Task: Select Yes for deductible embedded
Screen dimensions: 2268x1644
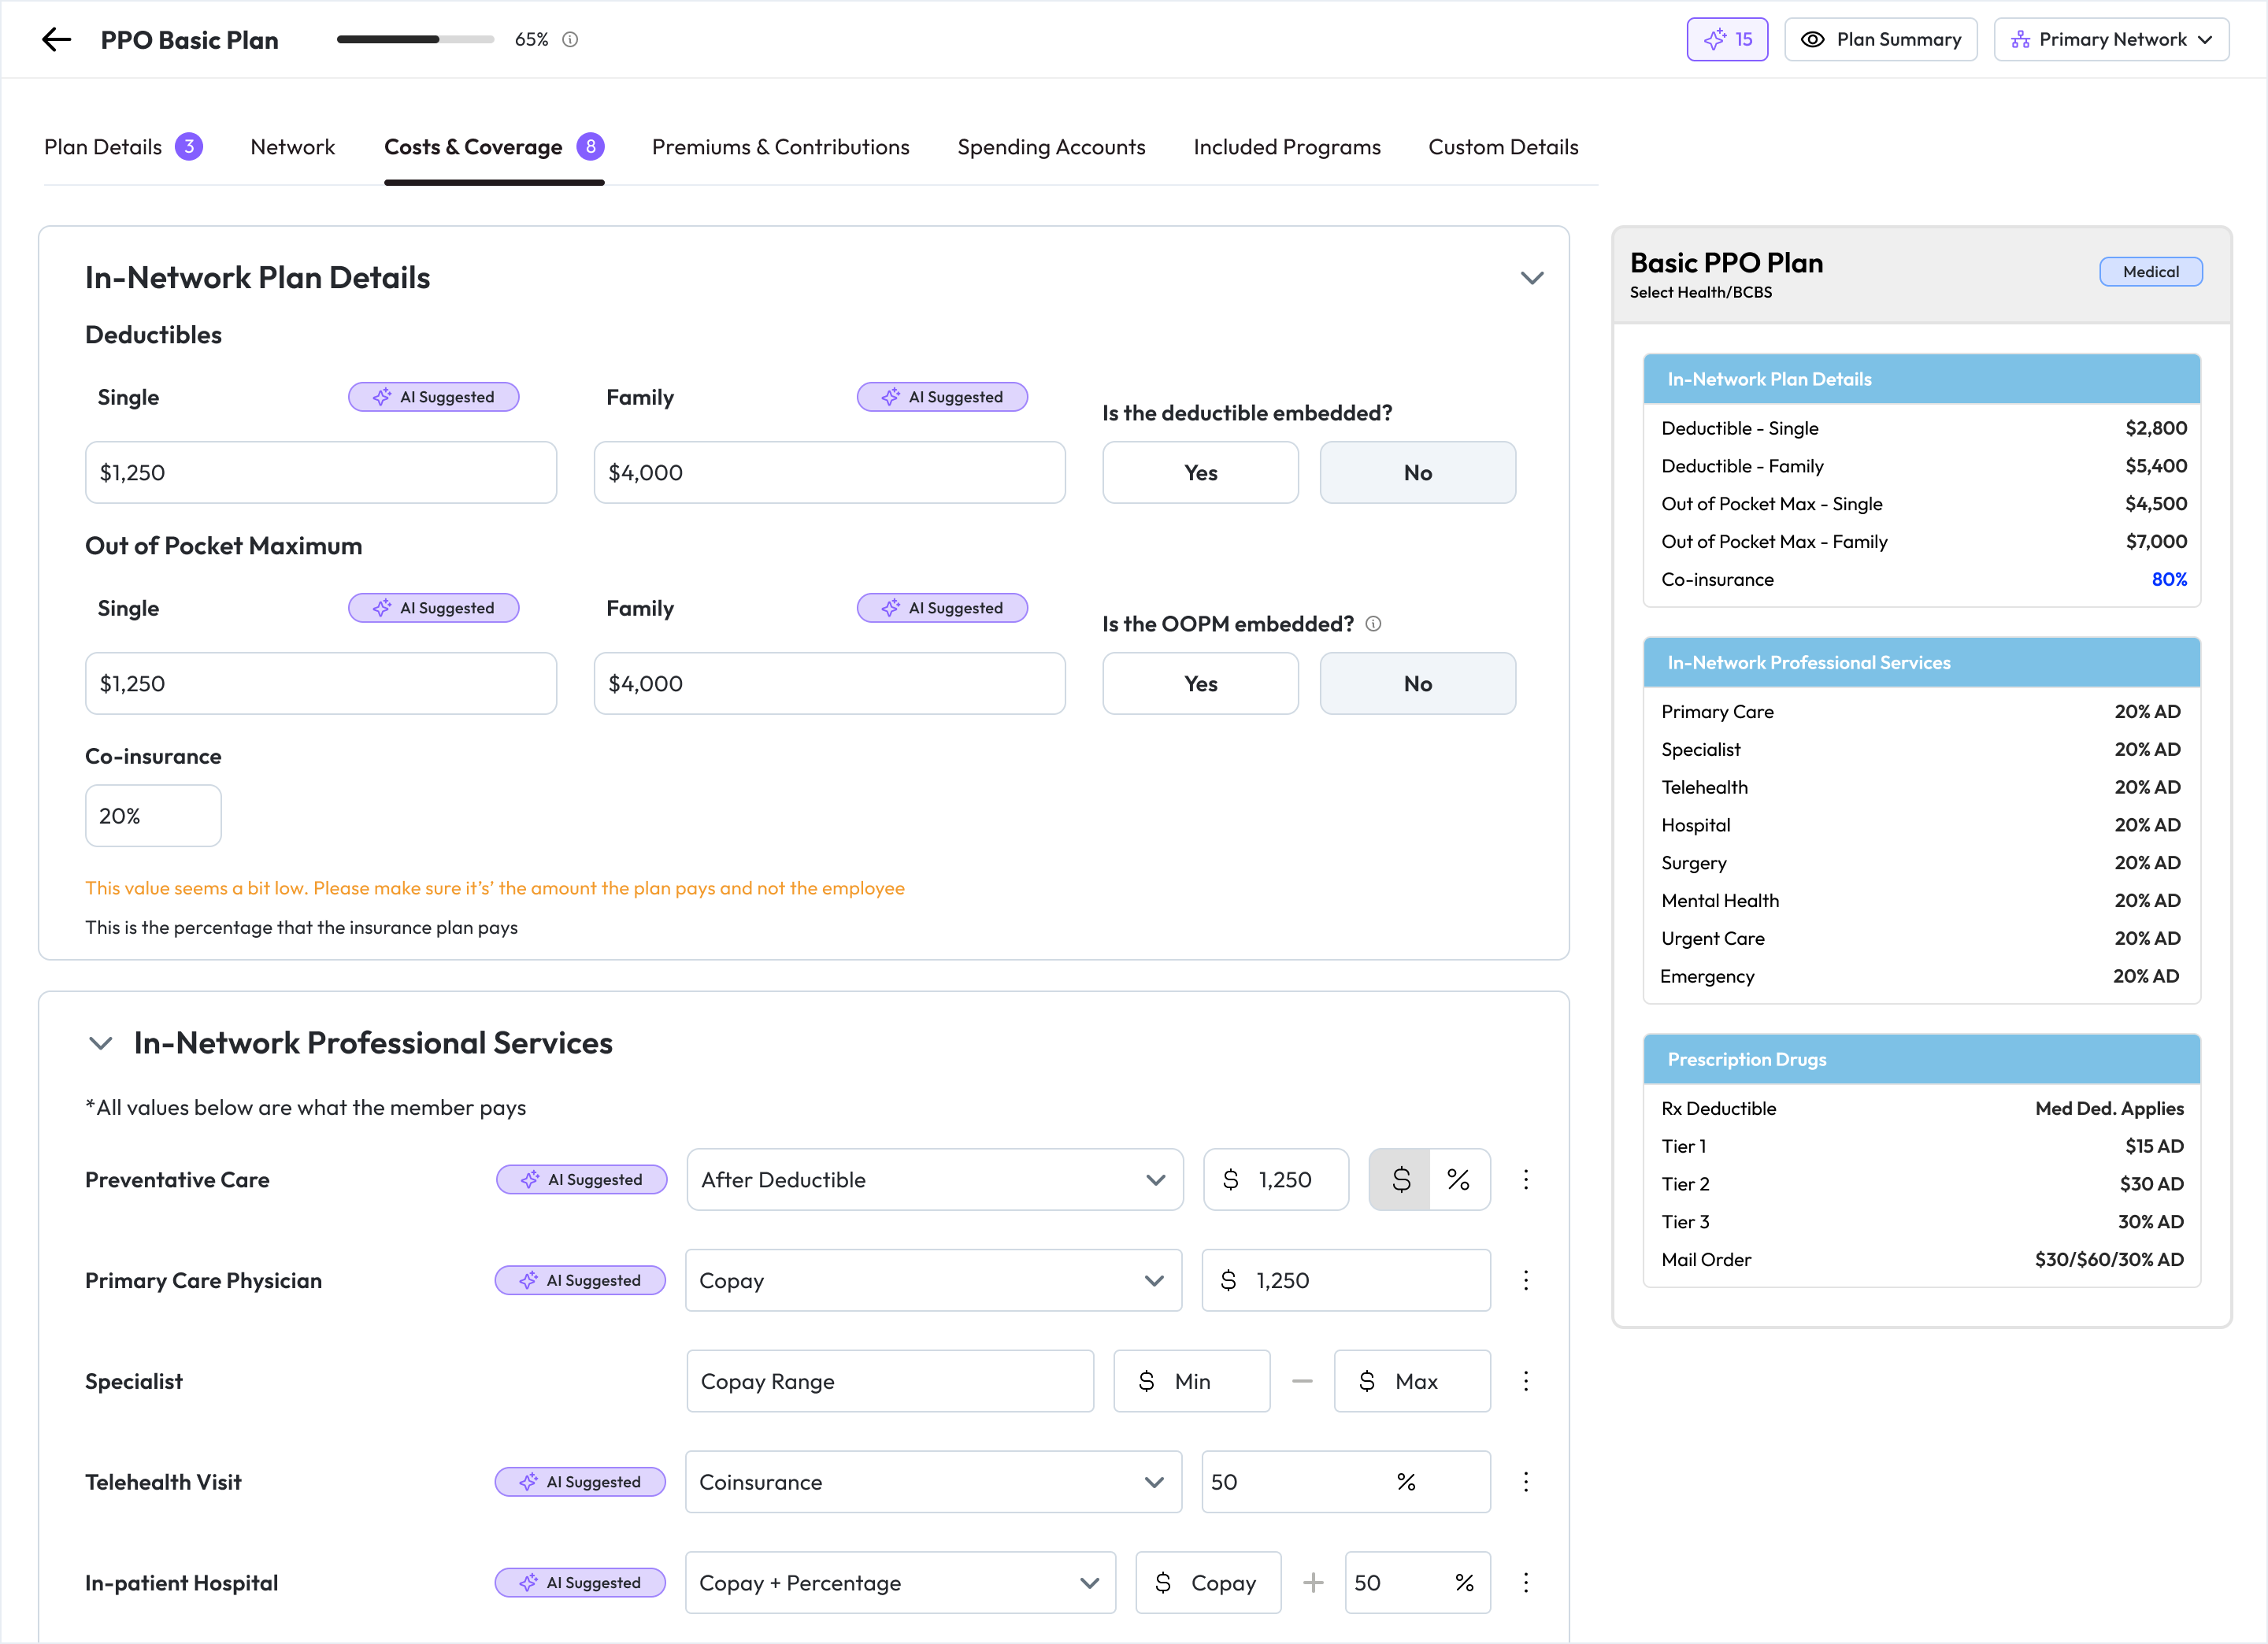Action: 1200,473
